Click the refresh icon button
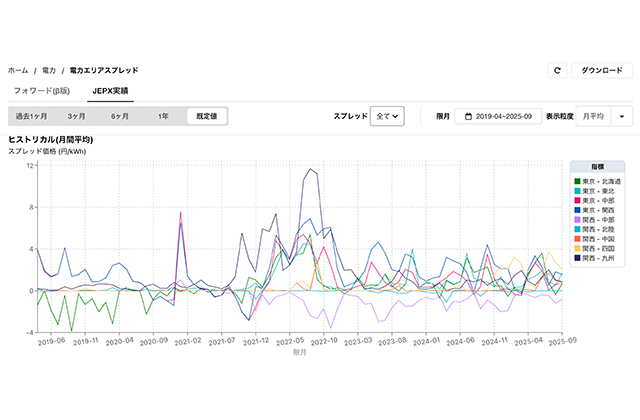 pyautogui.click(x=558, y=71)
